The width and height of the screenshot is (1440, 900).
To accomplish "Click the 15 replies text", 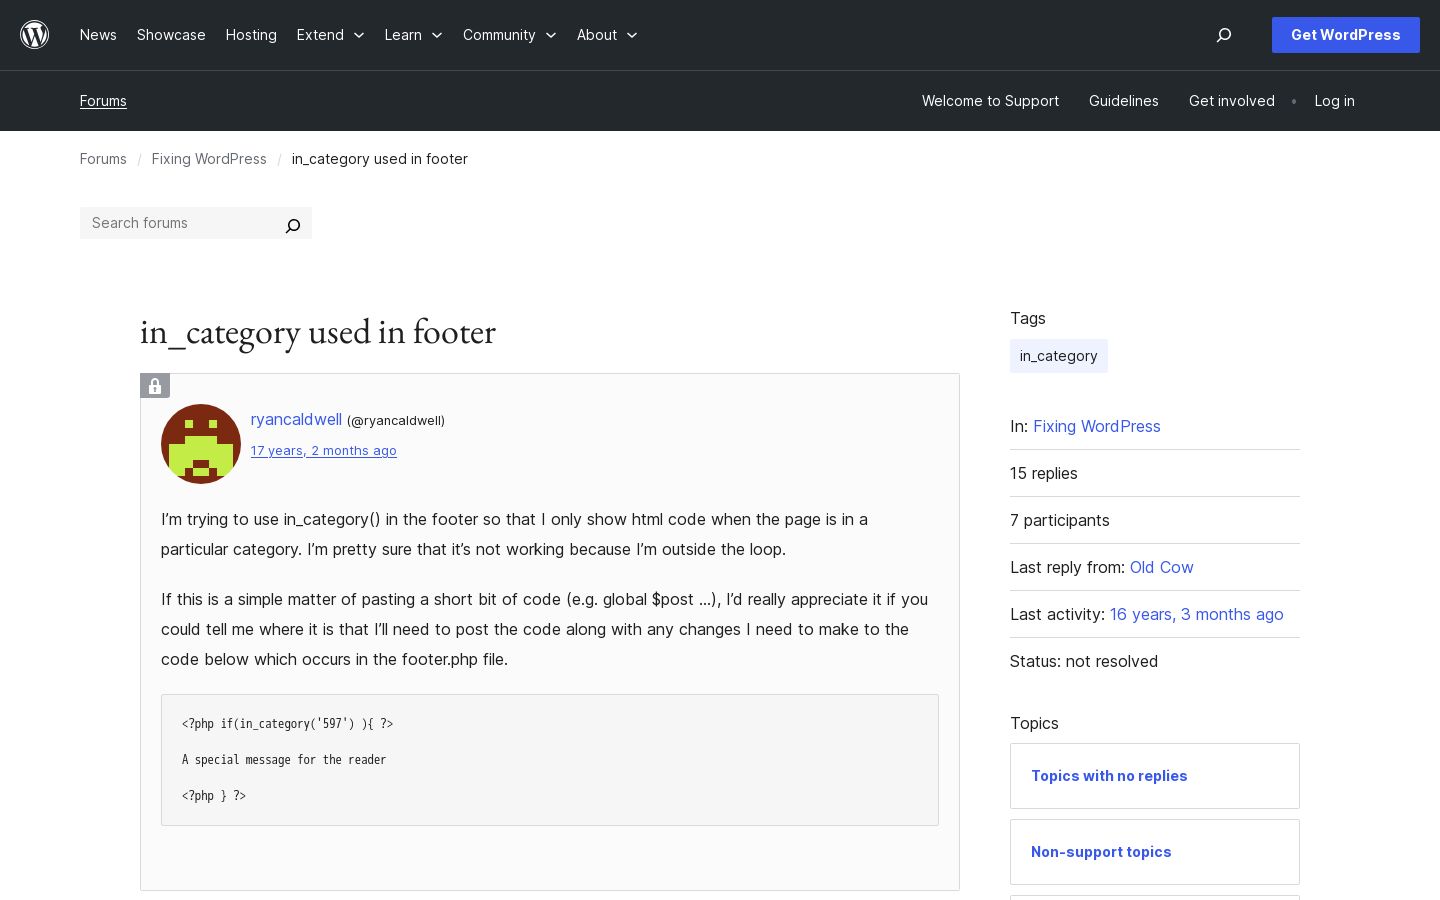I will (x=1044, y=473).
